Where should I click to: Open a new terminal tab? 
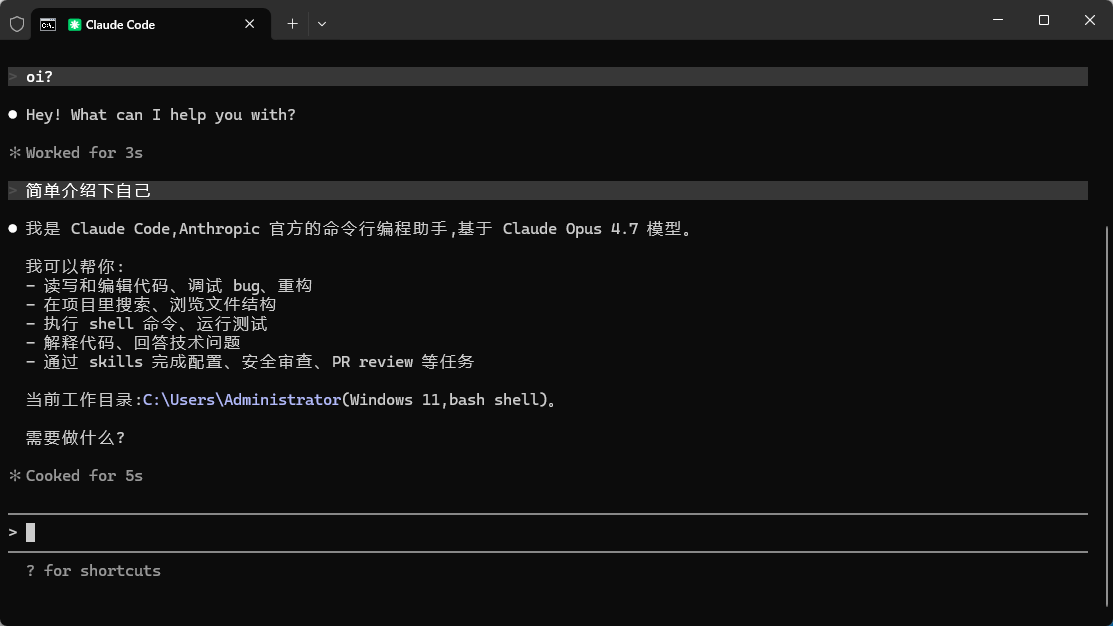292,24
